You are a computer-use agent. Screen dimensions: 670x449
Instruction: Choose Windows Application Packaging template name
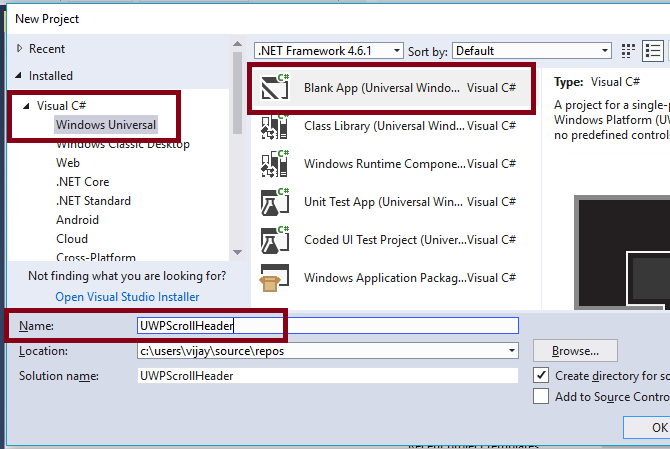pos(385,278)
